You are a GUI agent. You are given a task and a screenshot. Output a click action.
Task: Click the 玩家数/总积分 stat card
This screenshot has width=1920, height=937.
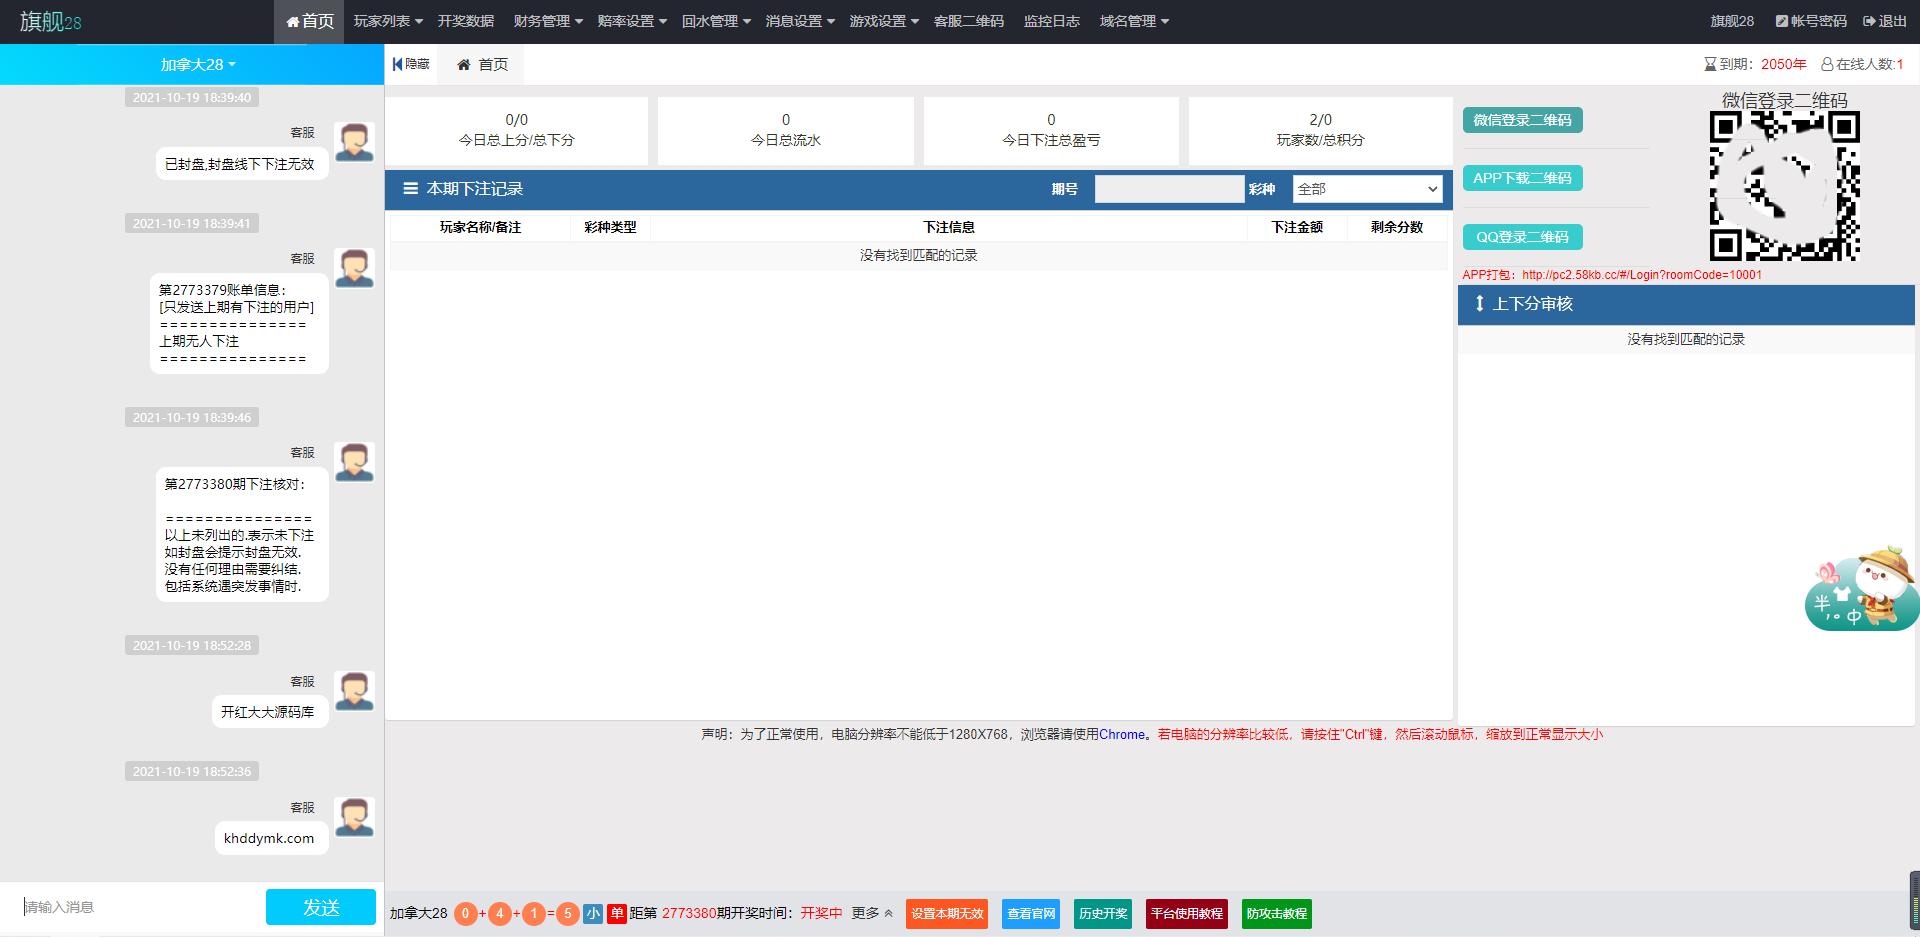coord(1320,130)
